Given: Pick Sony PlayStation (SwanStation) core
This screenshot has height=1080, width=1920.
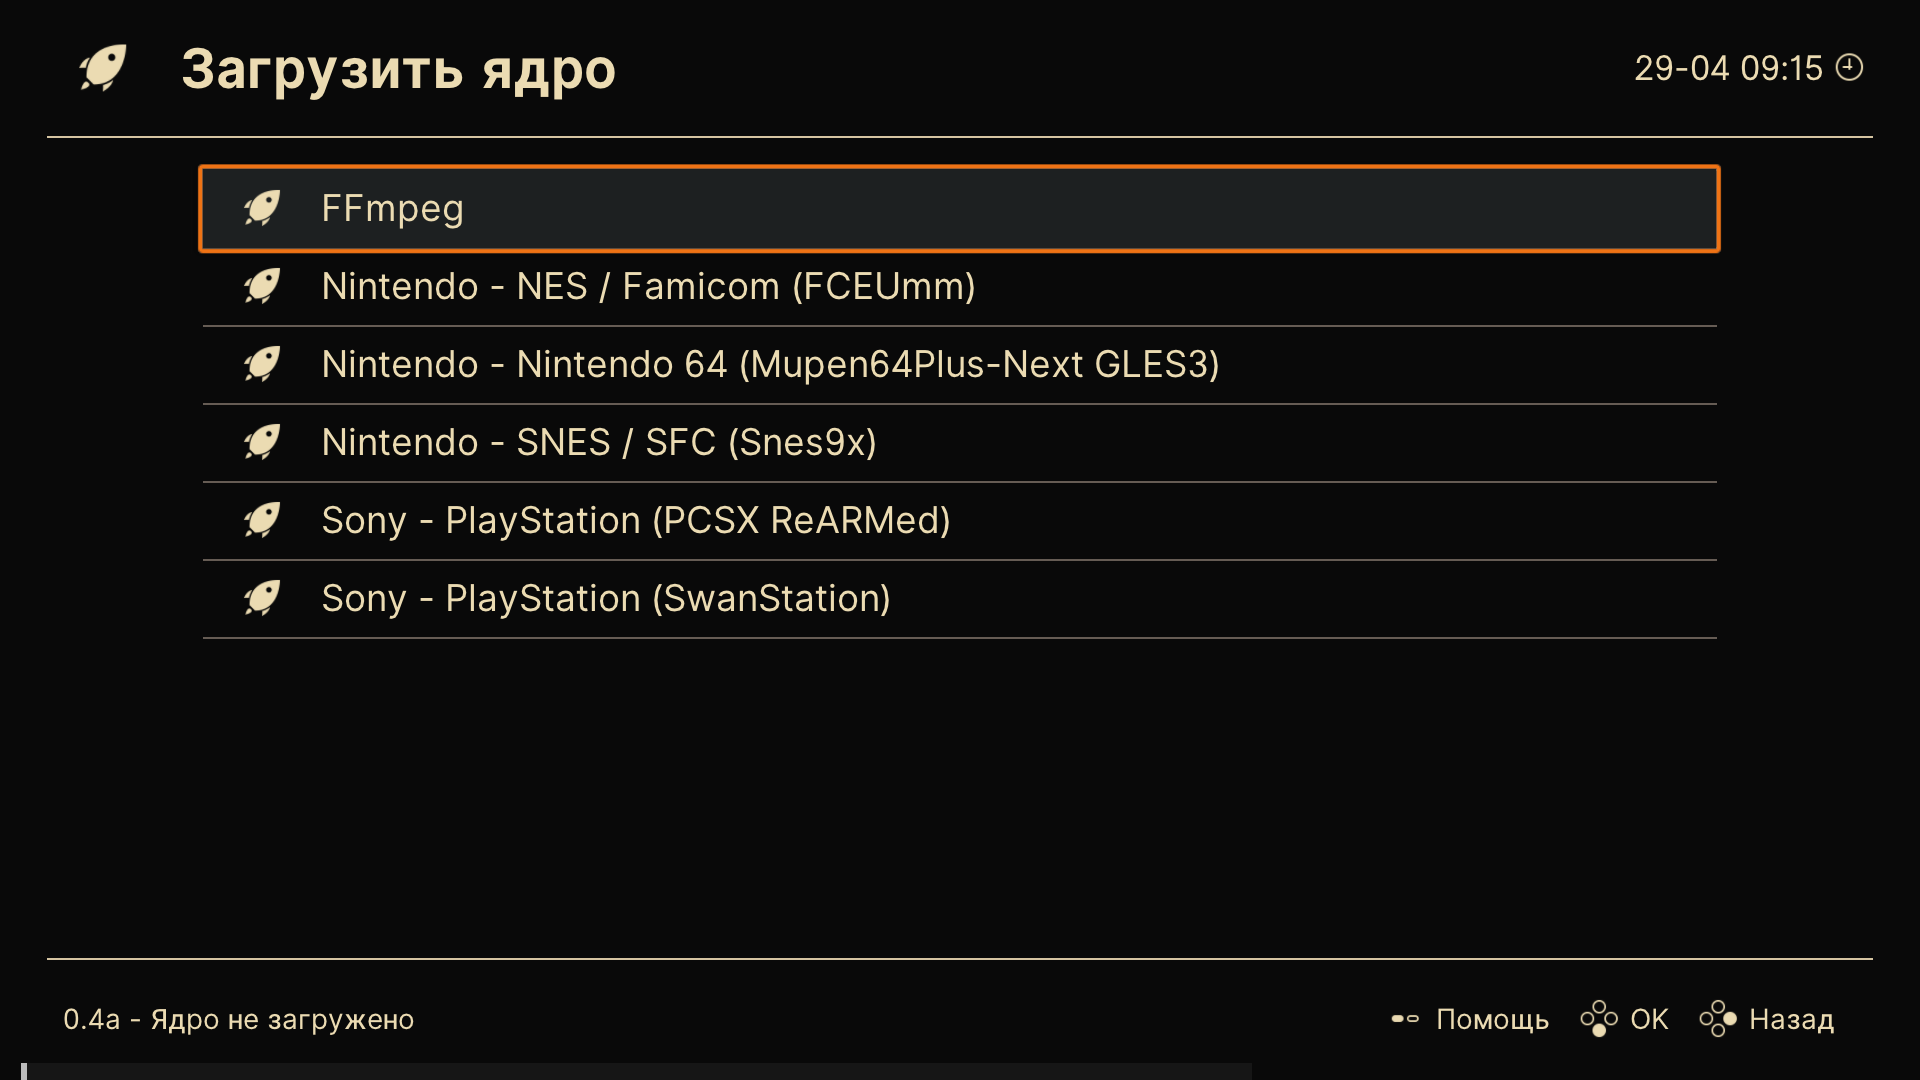Looking at the screenshot, I should [959, 599].
